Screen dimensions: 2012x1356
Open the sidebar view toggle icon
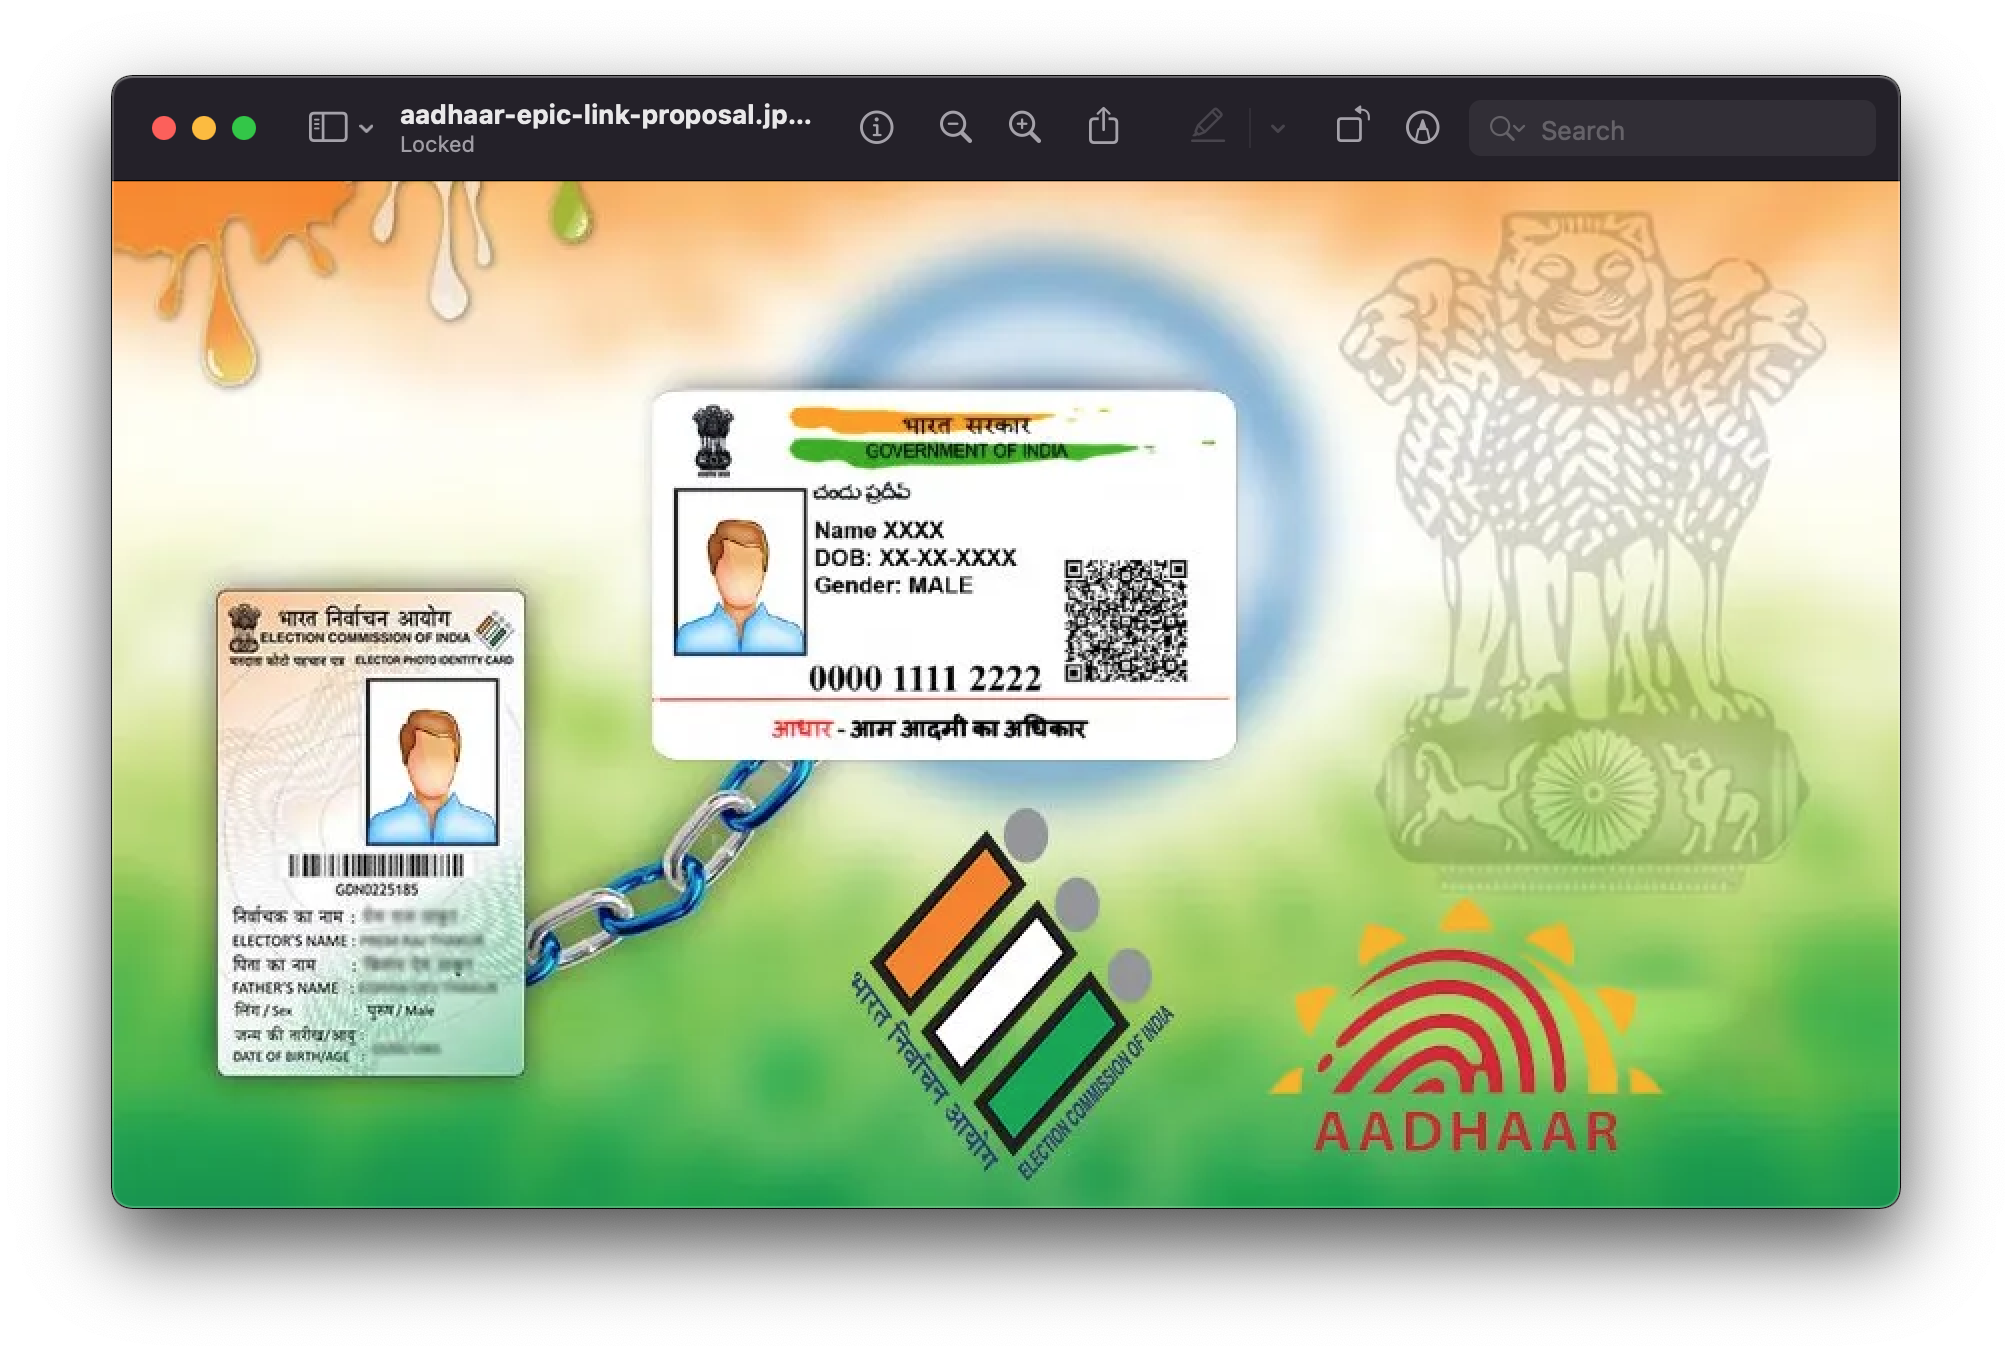coord(327,128)
